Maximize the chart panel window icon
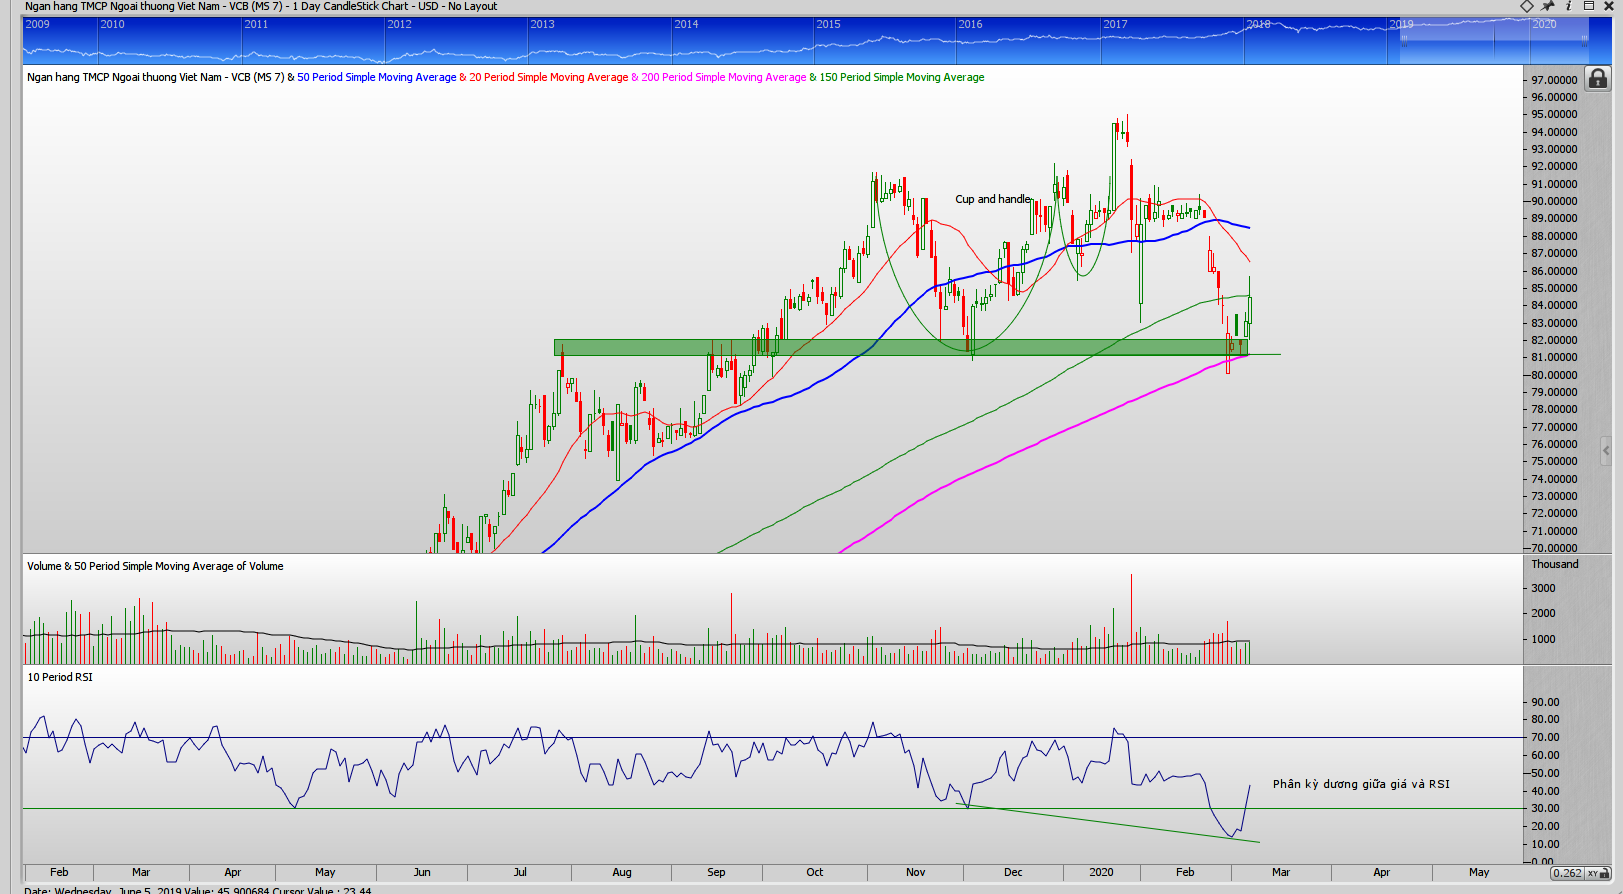 1588,6
